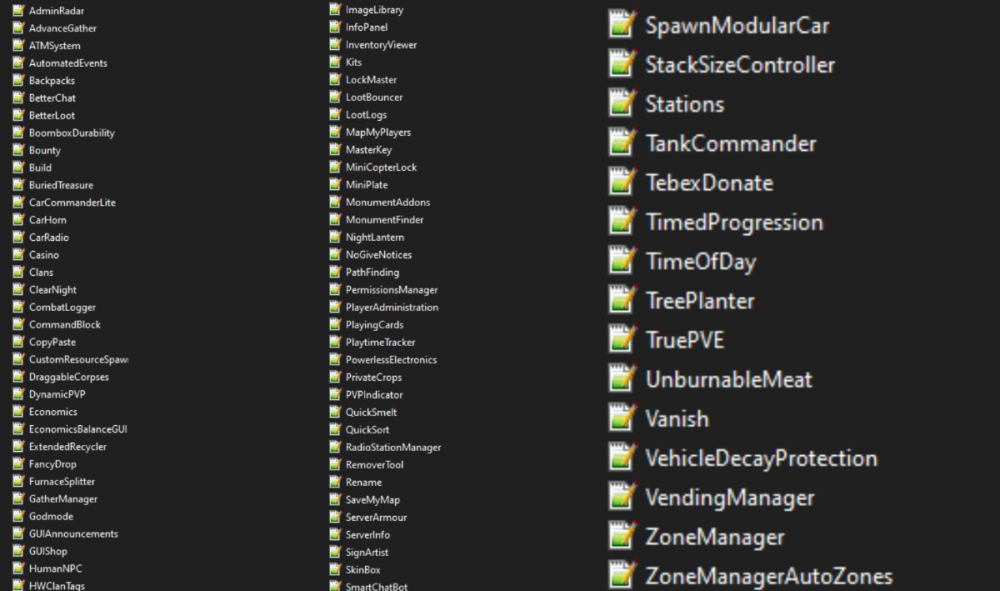Screen dimensions: 1000x591
Task: Select the HumanNPC file name
Action: tap(54, 568)
